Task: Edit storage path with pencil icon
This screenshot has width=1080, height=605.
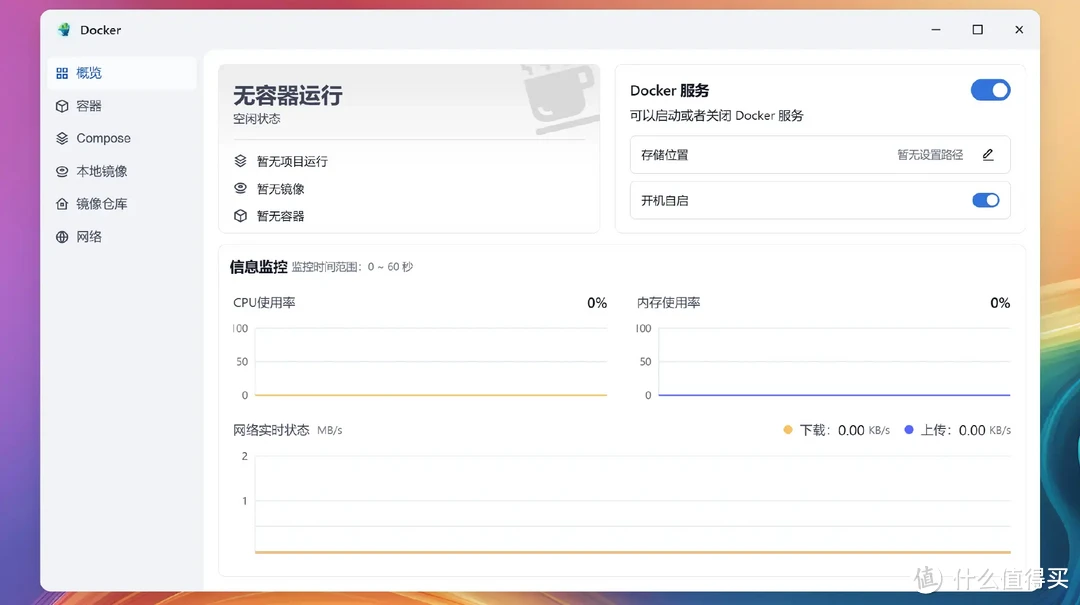Action: (x=988, y=155)
